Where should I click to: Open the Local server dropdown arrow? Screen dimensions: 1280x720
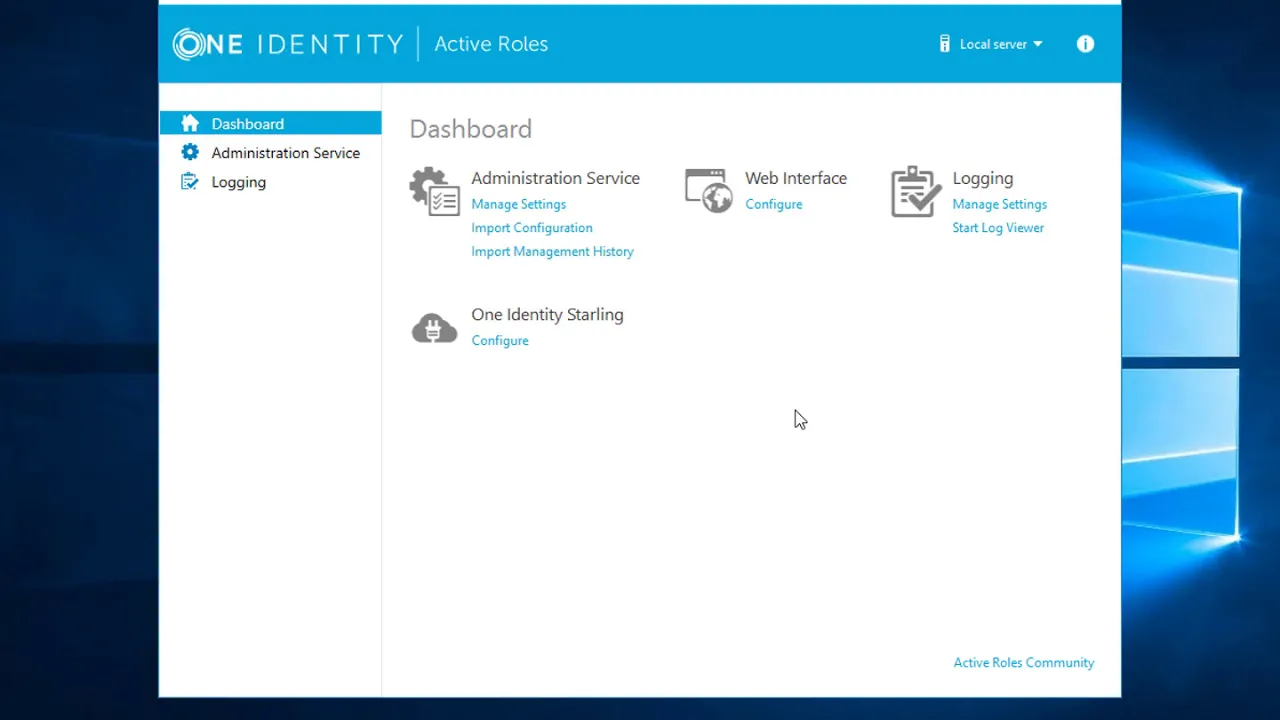(1037, 44)
